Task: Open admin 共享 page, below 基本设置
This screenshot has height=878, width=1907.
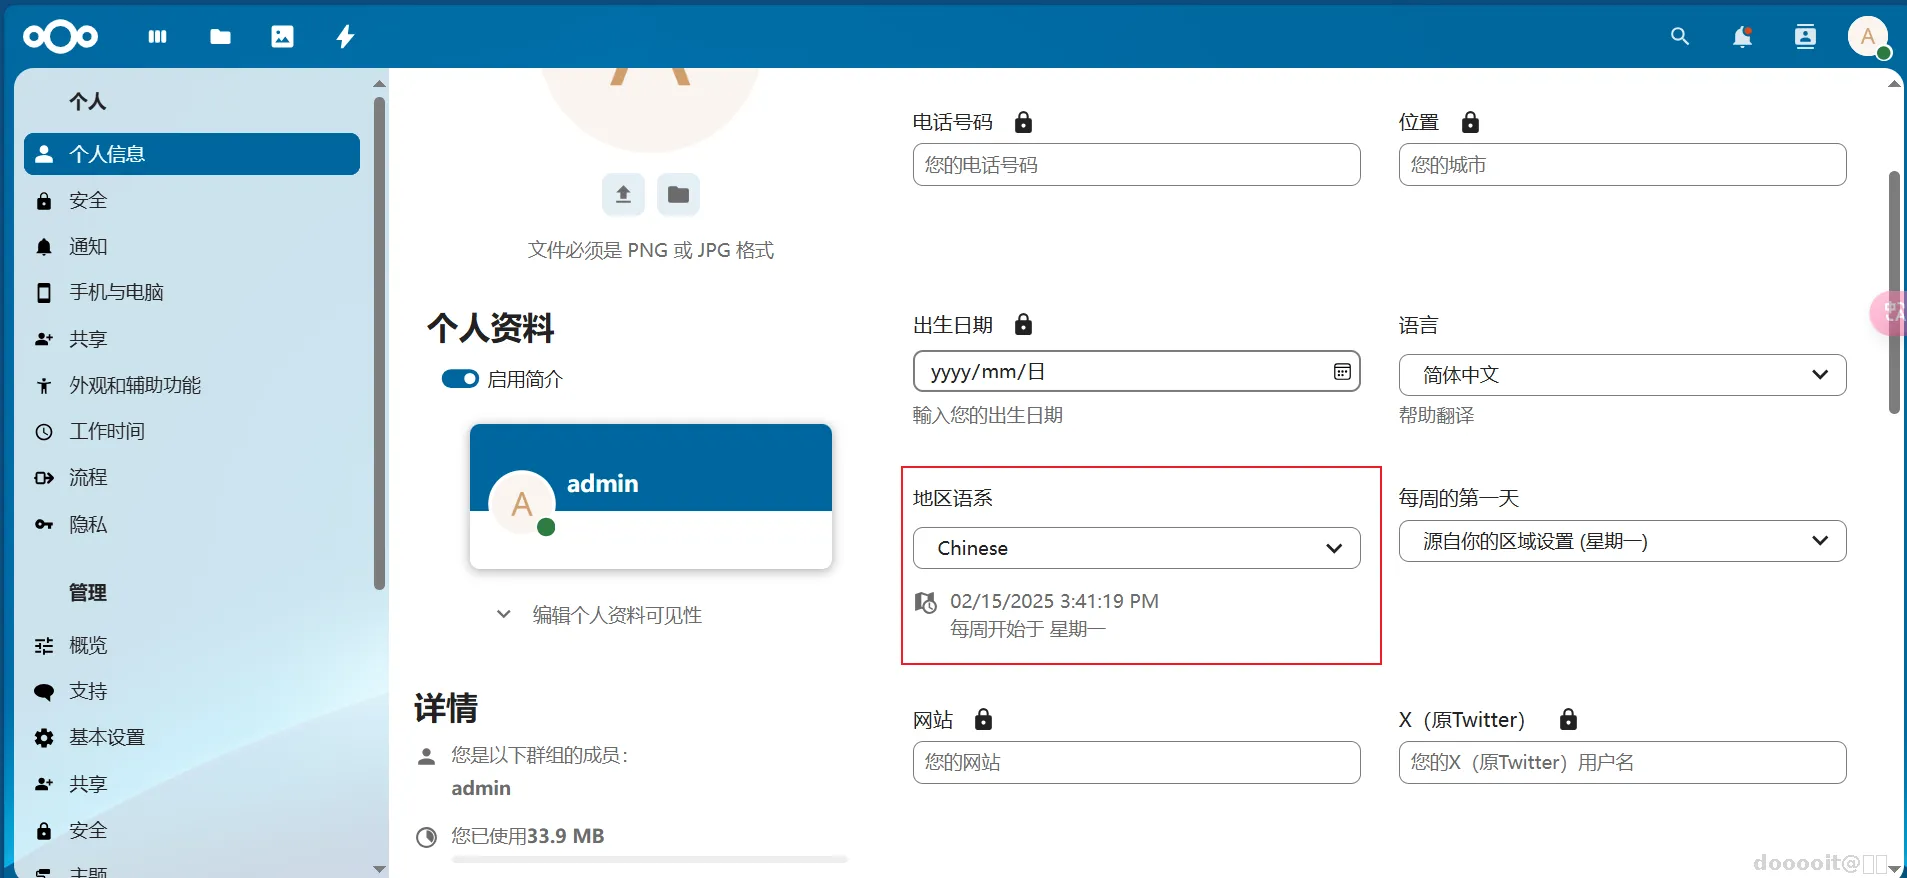Action: click(x=192, y=784)
